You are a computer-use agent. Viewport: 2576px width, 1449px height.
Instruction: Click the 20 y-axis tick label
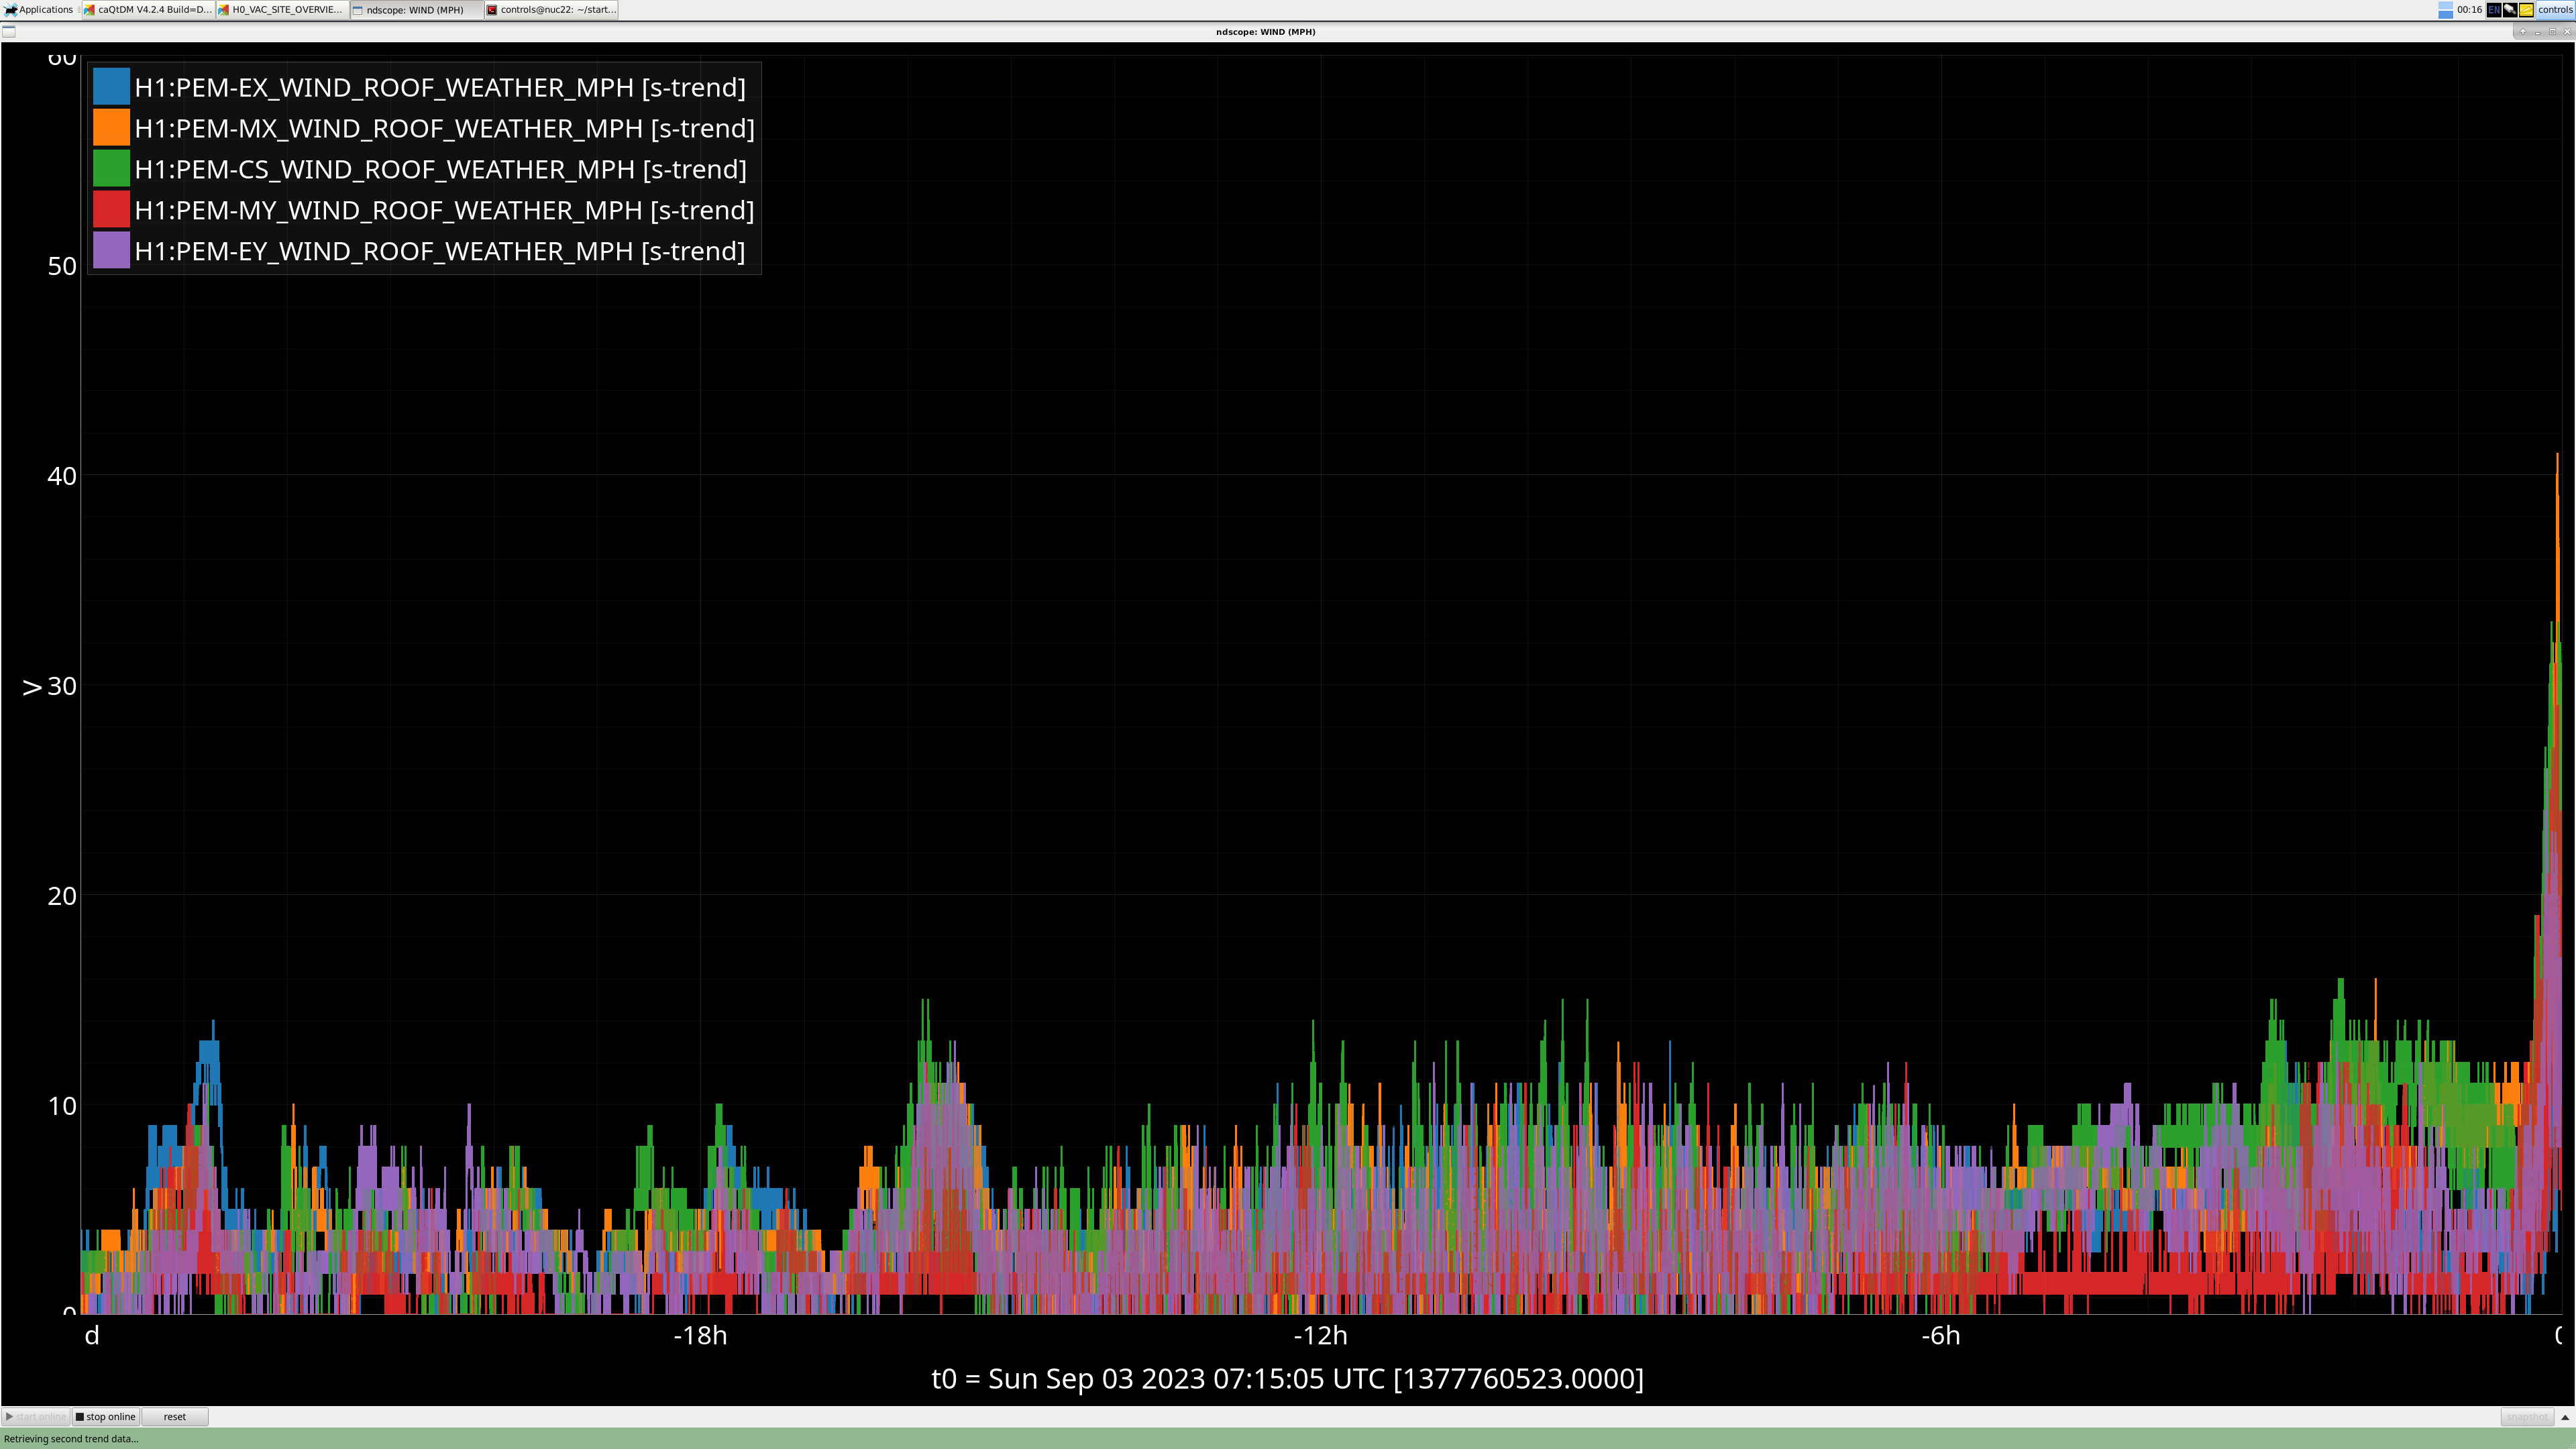click(x=62, y=896)
